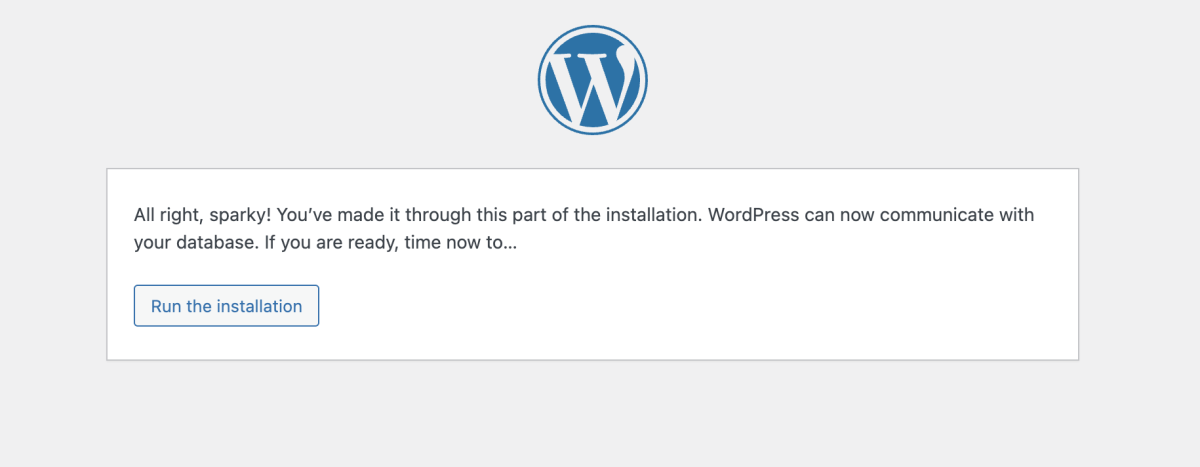This screenshot has width=1200, height=467.
Task: Click the blue outer ring of WordPress logo
Action: tap(593, 28)
